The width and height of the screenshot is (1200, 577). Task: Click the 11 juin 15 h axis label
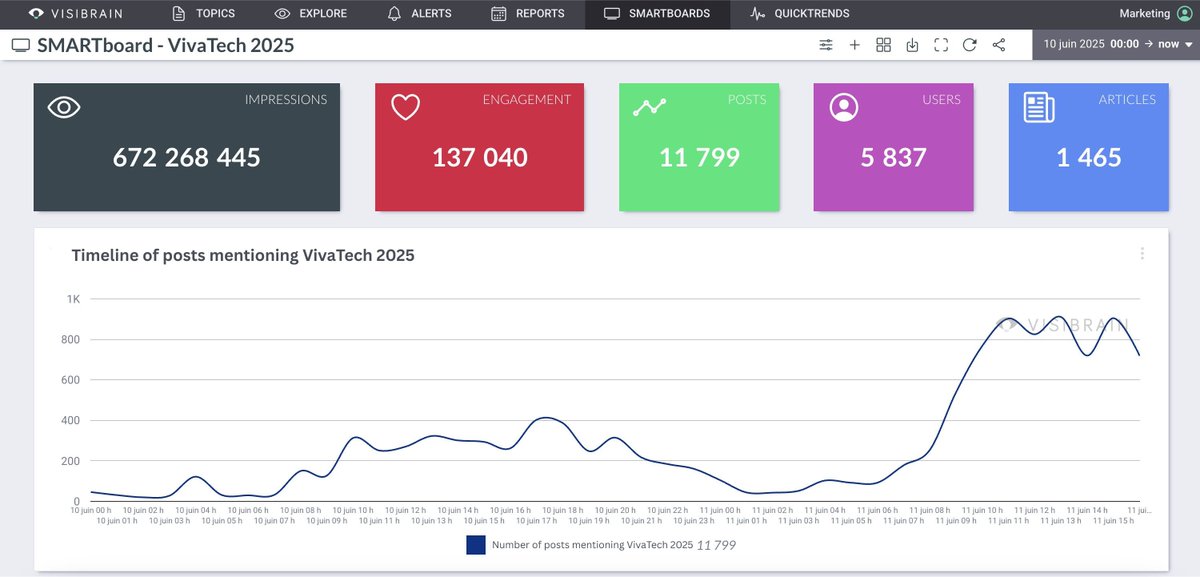click(1113, 520)
